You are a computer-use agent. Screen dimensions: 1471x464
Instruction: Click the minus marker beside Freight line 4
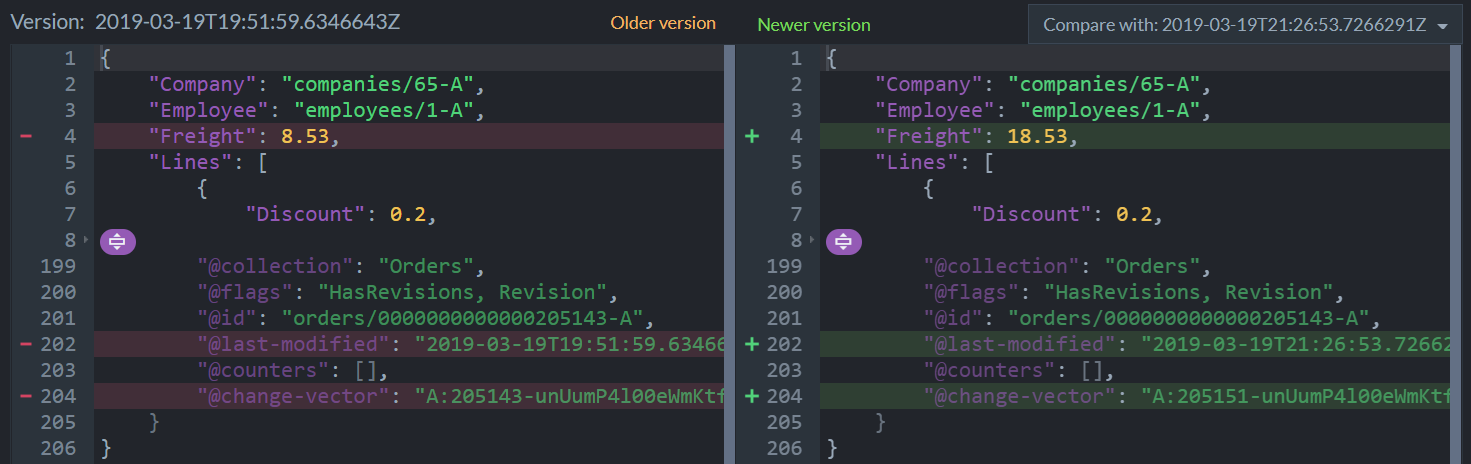point(26,137)
